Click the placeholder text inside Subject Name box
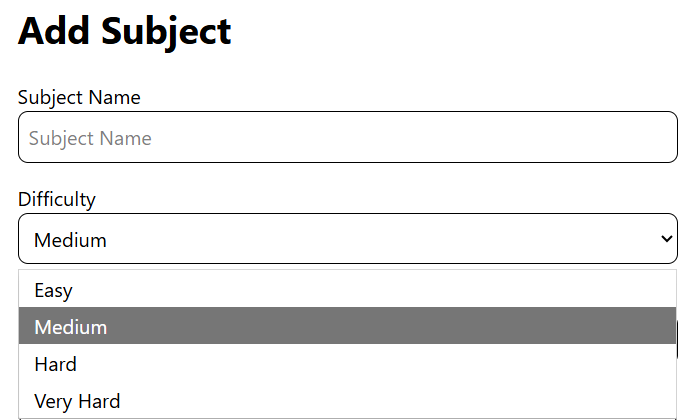The height and width of the screenshot is (420, 686). coord(90,138)
